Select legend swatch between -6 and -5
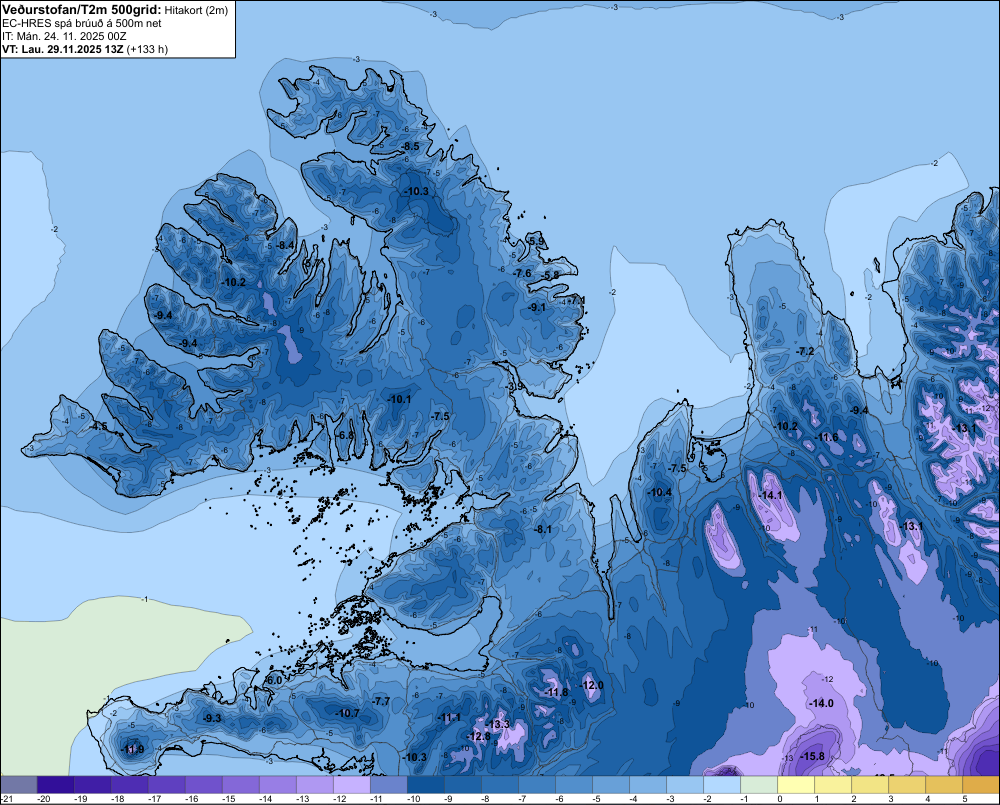1000x805 pixels. tap(573, 784)
